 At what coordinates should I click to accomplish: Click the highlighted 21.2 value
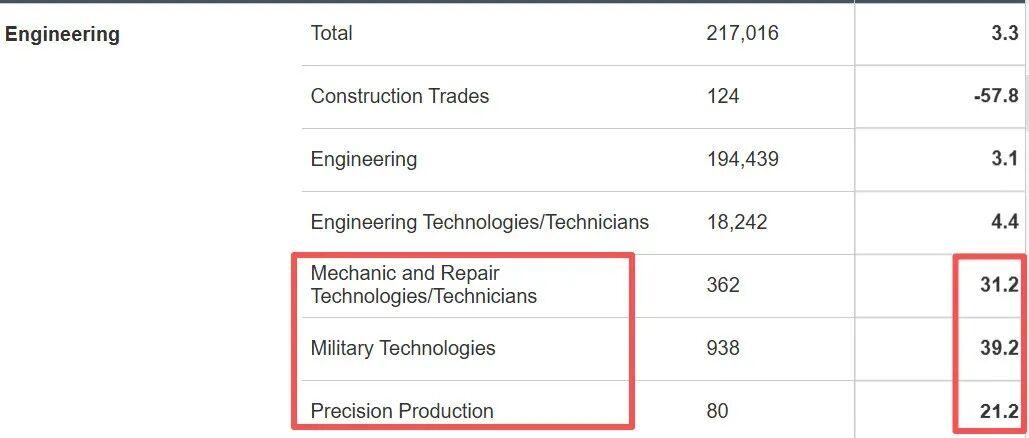pyautogui.click(x=999, y=411)
